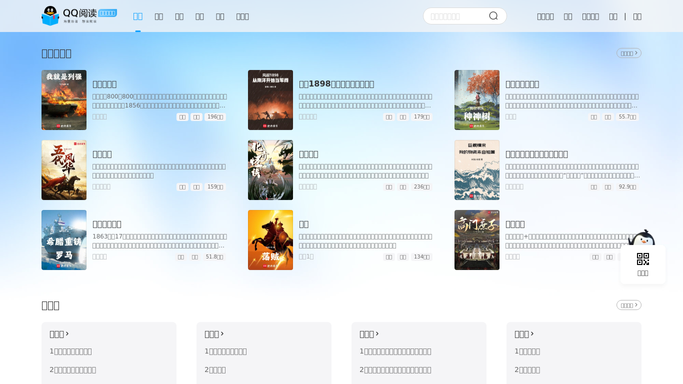Expand the first ranking list header chevron
Screen dimensions: 683x384
click(x=59, y=334)
